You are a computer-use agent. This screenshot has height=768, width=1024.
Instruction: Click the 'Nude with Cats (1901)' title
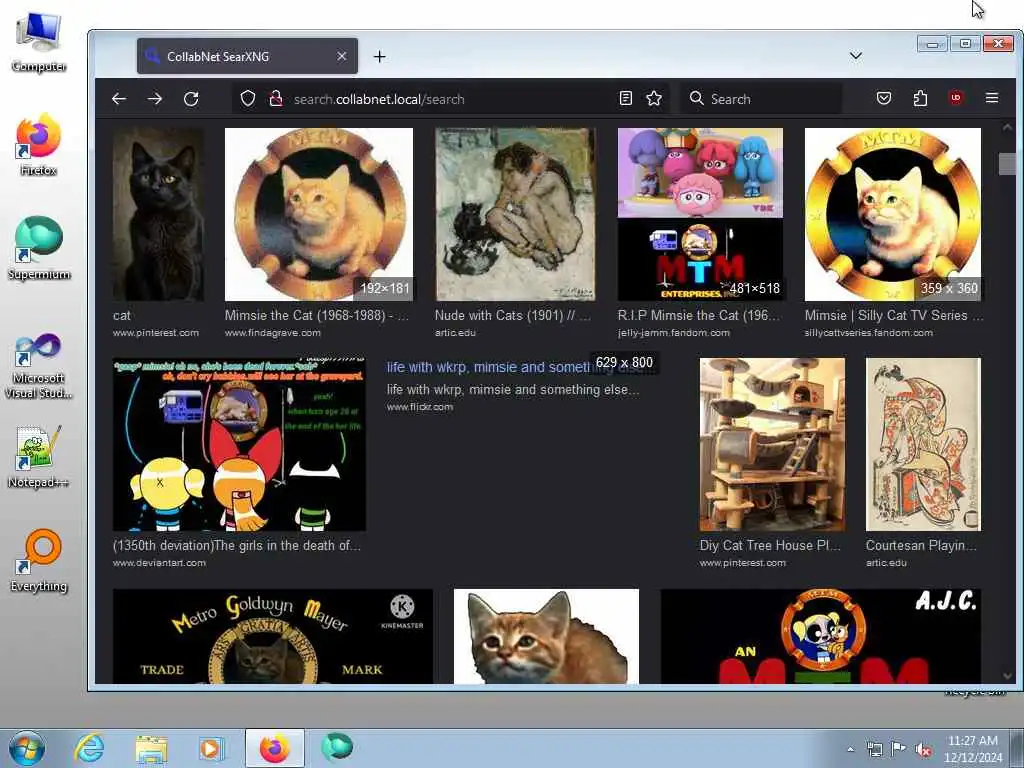pyautogui.click(x=513, y=315)
